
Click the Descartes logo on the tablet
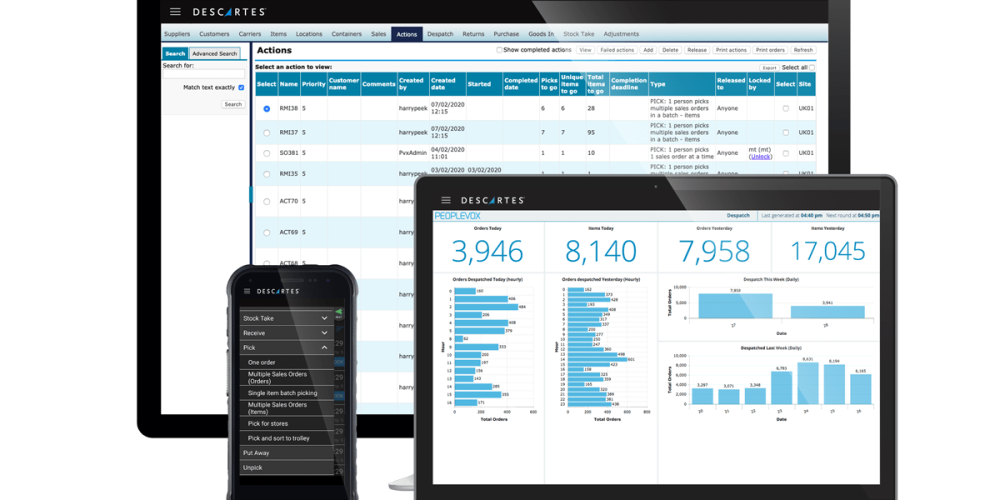pos(492,200)
